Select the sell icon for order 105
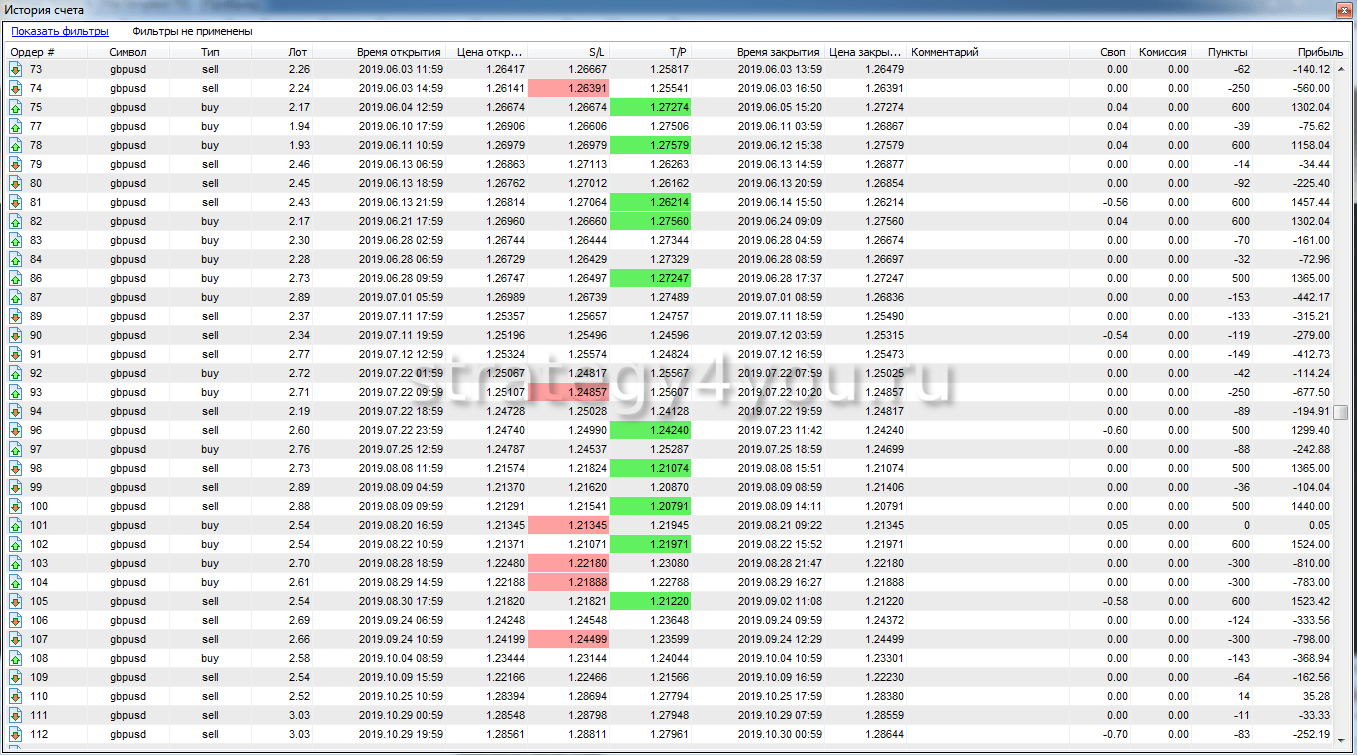This screenshot has width=1358, height=755. pos(16,601)
